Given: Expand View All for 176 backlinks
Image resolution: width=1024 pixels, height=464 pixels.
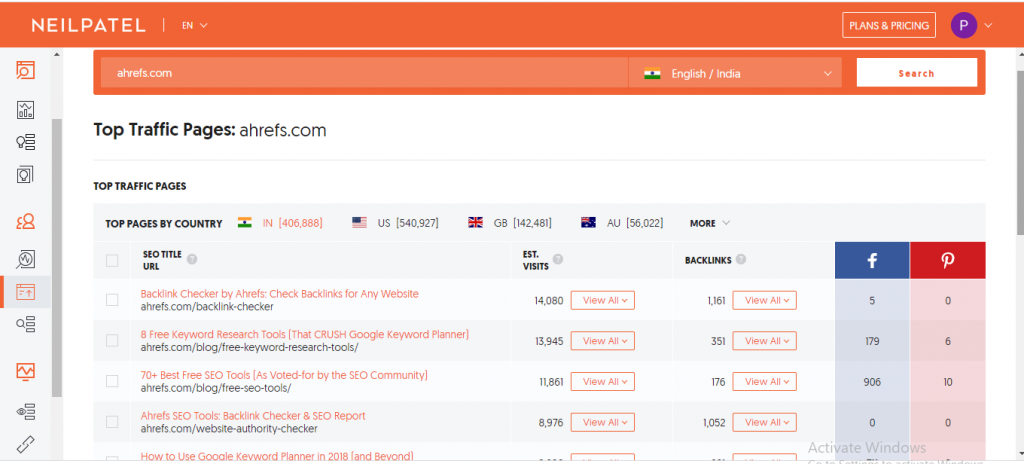Looking at the screenshot, I should pyautogui.click(x=765, y=382).
